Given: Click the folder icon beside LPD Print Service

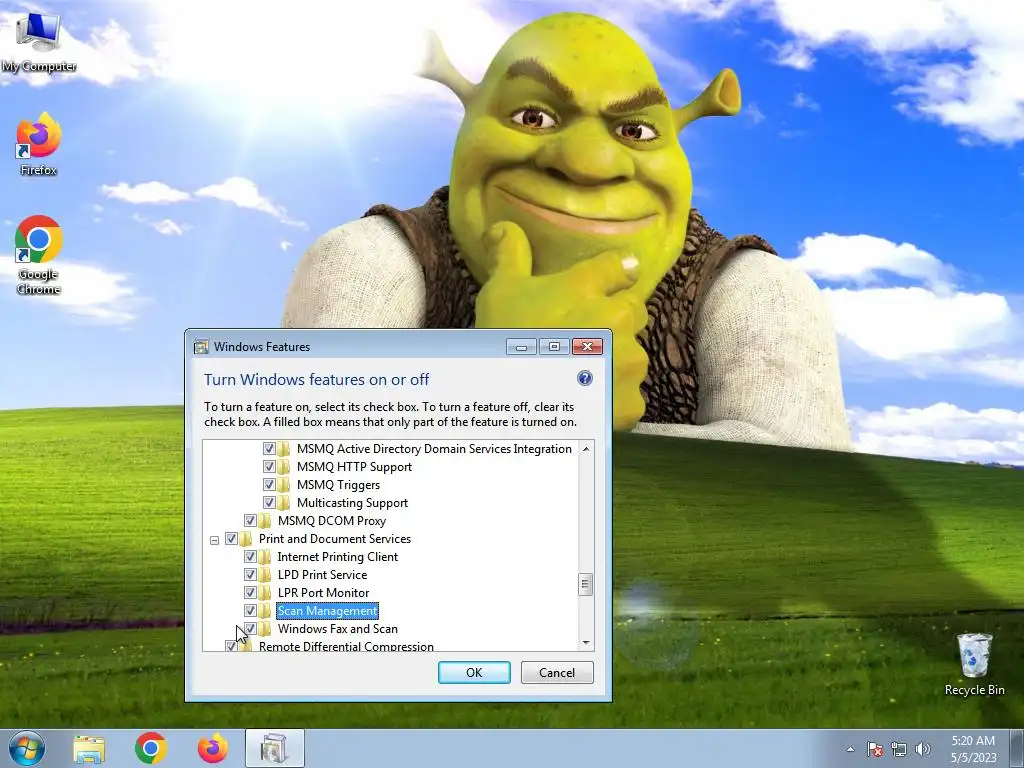Looking at the screenshot, I should 265,575.
